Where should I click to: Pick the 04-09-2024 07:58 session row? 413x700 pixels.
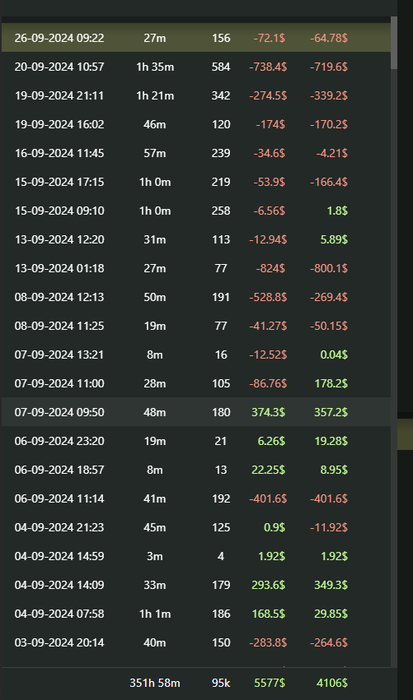196,614
